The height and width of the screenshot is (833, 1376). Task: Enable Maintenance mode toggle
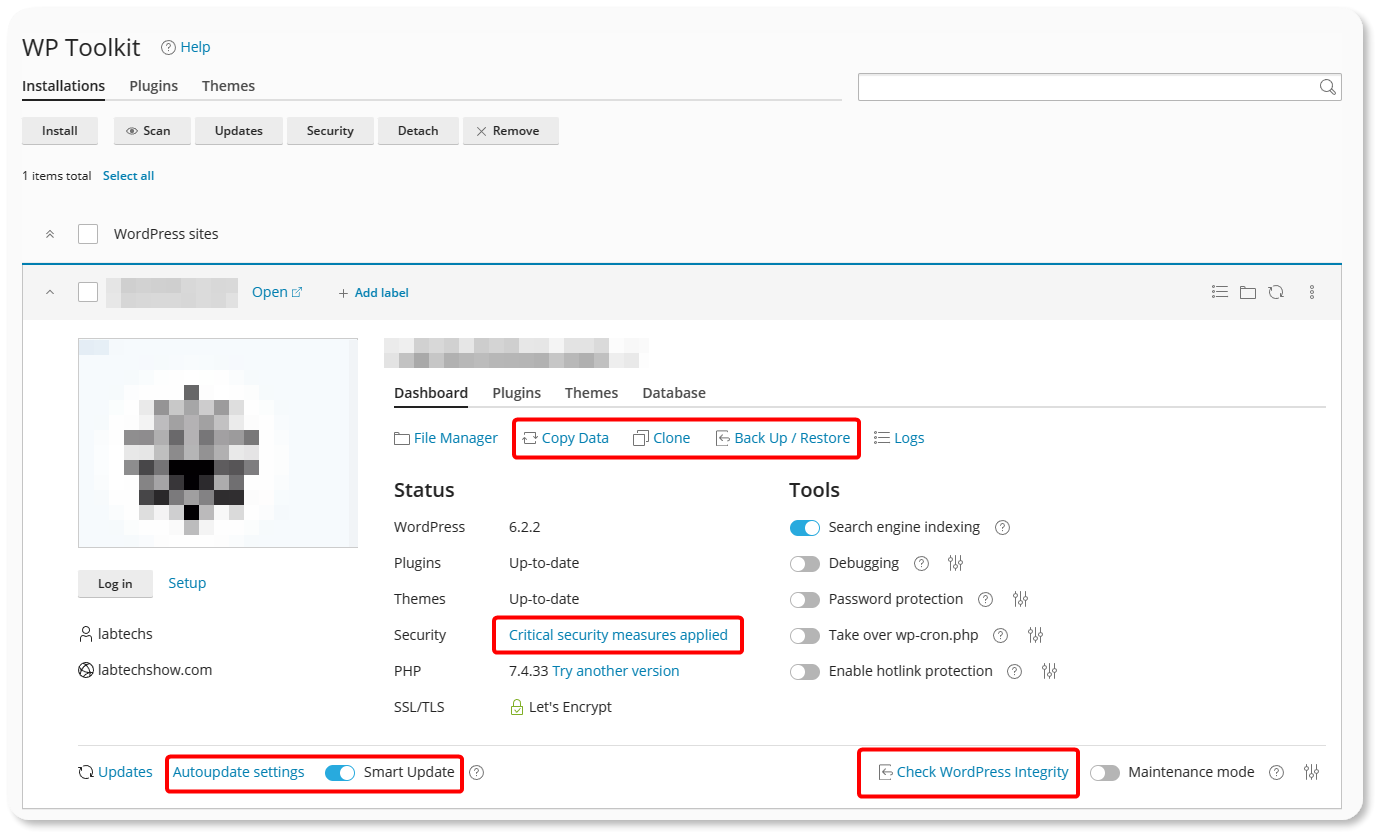pos(1105,772)
